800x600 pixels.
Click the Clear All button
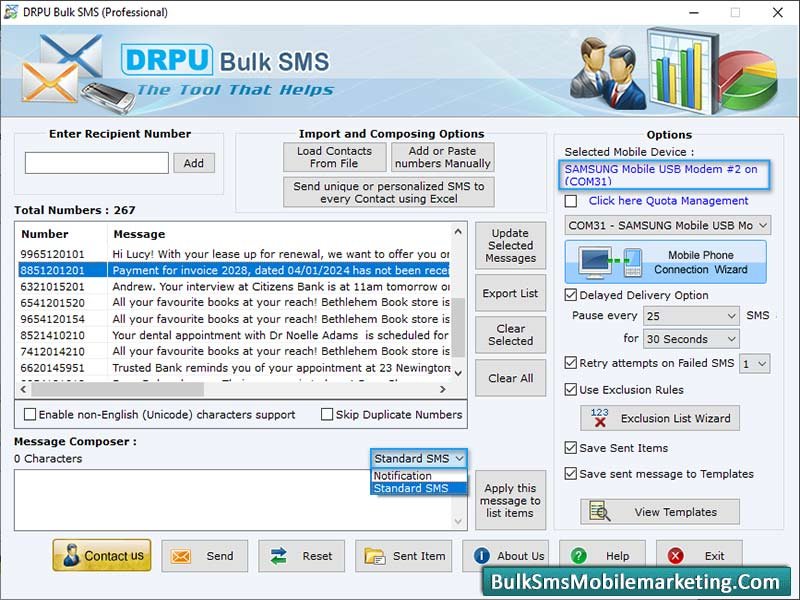[x=510, y=378]
